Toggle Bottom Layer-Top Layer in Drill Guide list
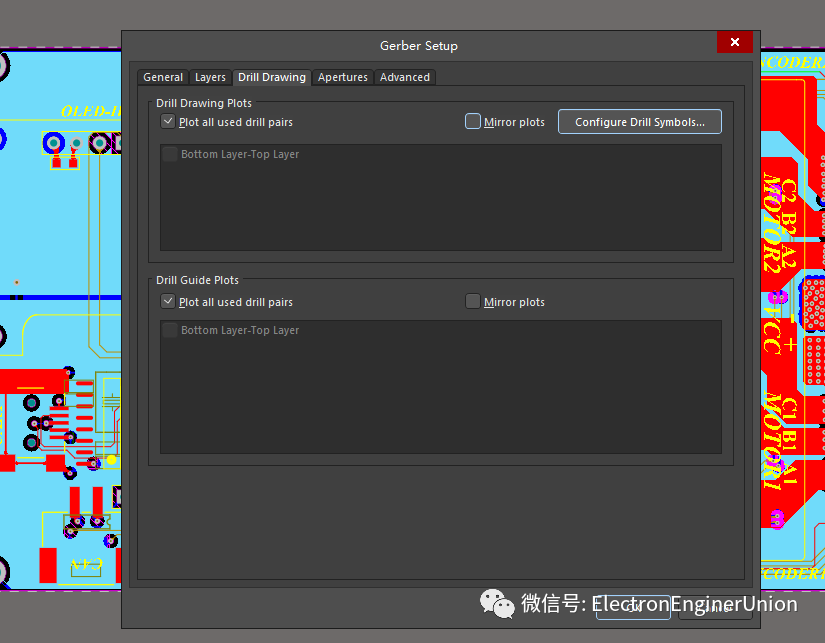Viewport: 825px width, 643px height. (170, 331)
